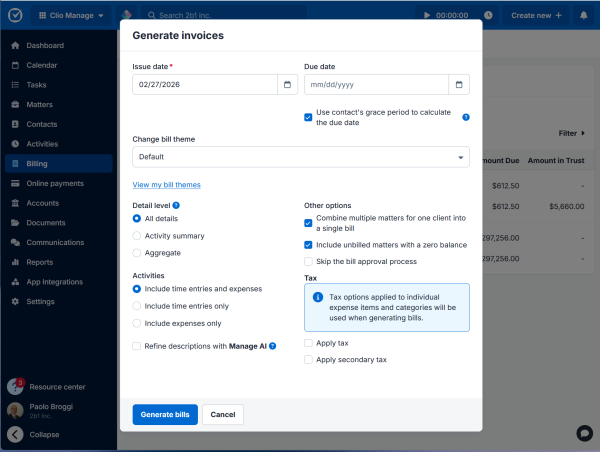The image size is (600, 452).
Task: Uncheck Include unbilled matters with zero balance
Action: click(308, 245)
